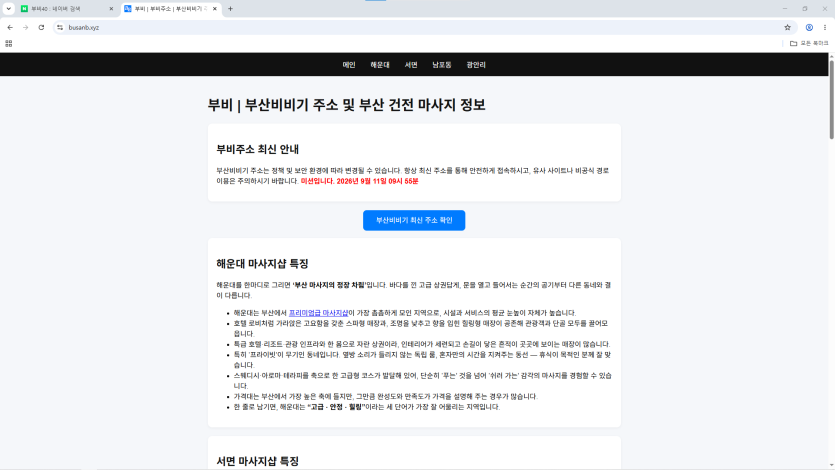Go to 광안리 in the navigation menu
835x470 pixels.
point(476,65)
